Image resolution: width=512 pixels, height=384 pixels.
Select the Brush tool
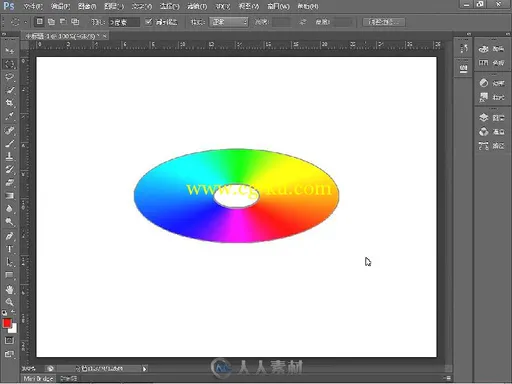(x=9, y=144)
